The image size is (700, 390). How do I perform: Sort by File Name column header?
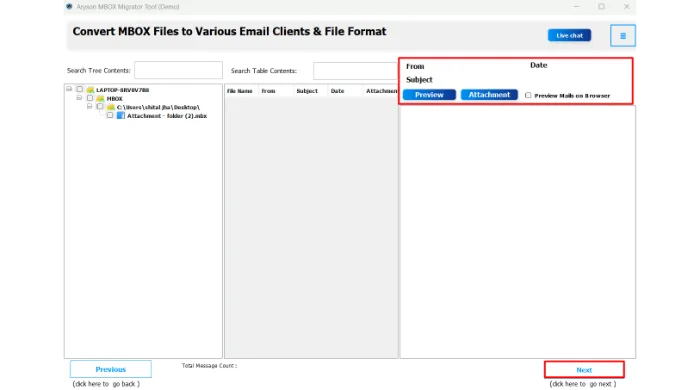click(241, 91)
